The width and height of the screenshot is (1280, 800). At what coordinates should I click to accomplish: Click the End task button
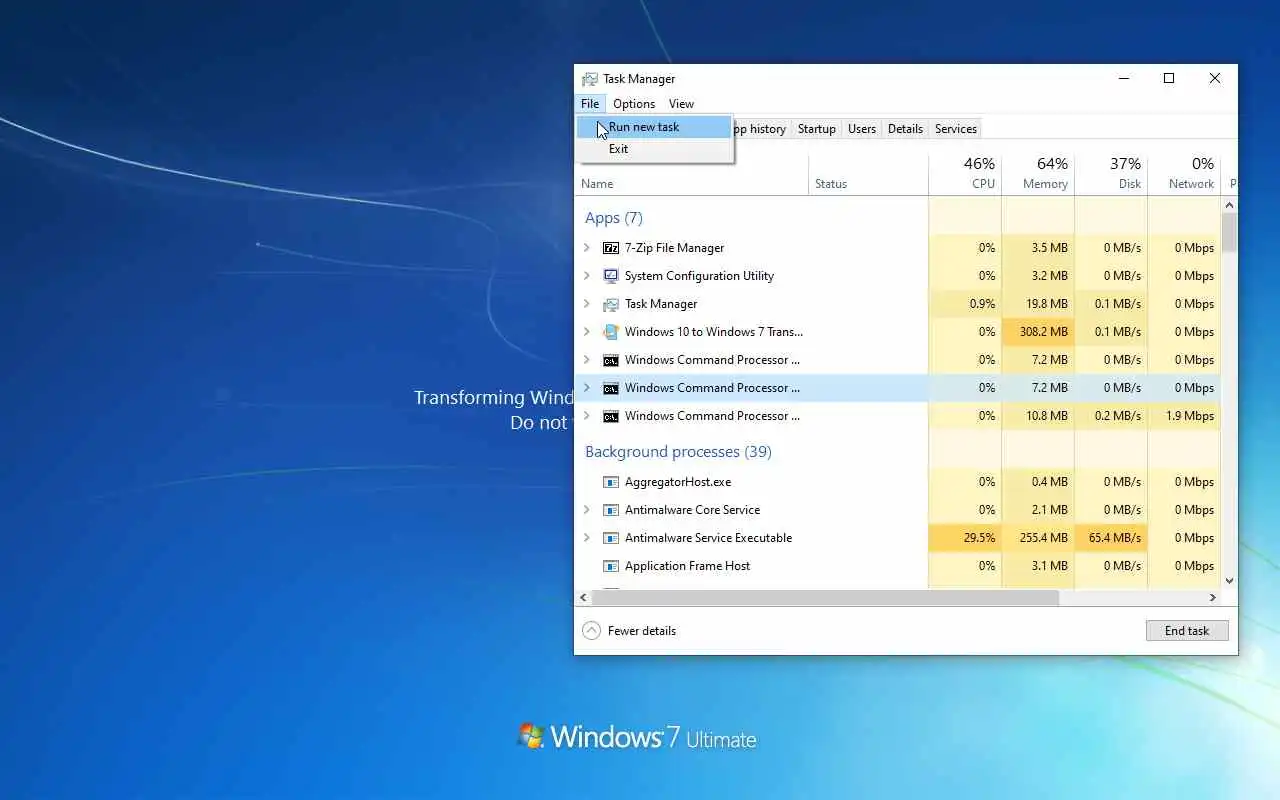tap(1187, 631)
